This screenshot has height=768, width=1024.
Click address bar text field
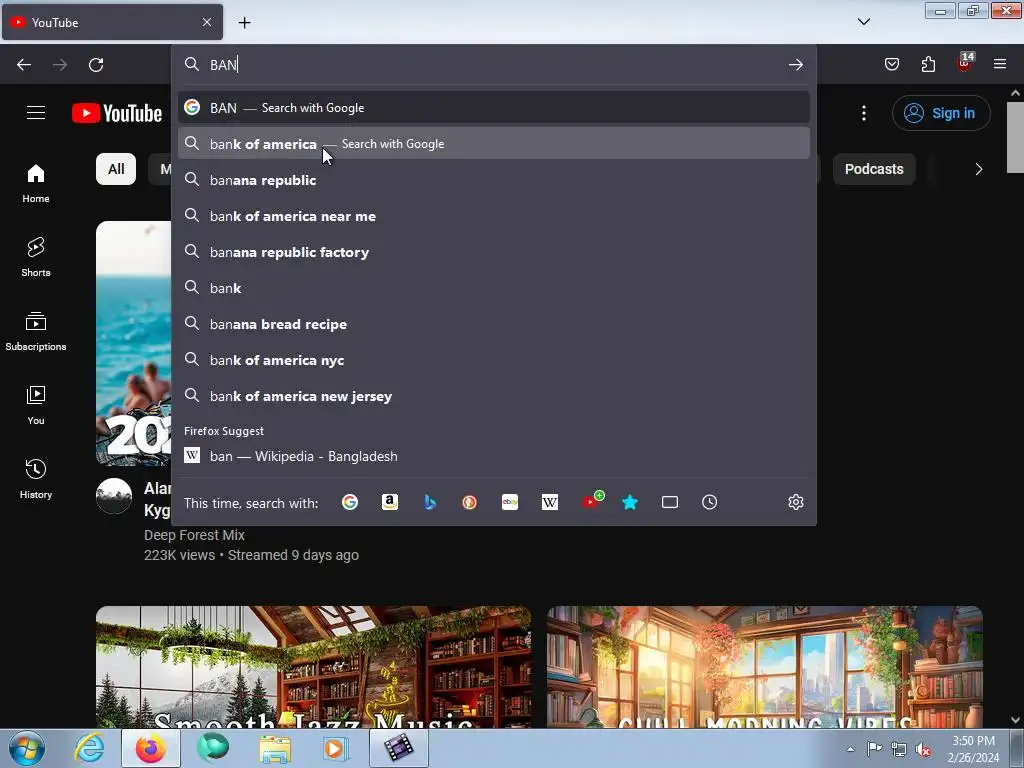[494, 65]
